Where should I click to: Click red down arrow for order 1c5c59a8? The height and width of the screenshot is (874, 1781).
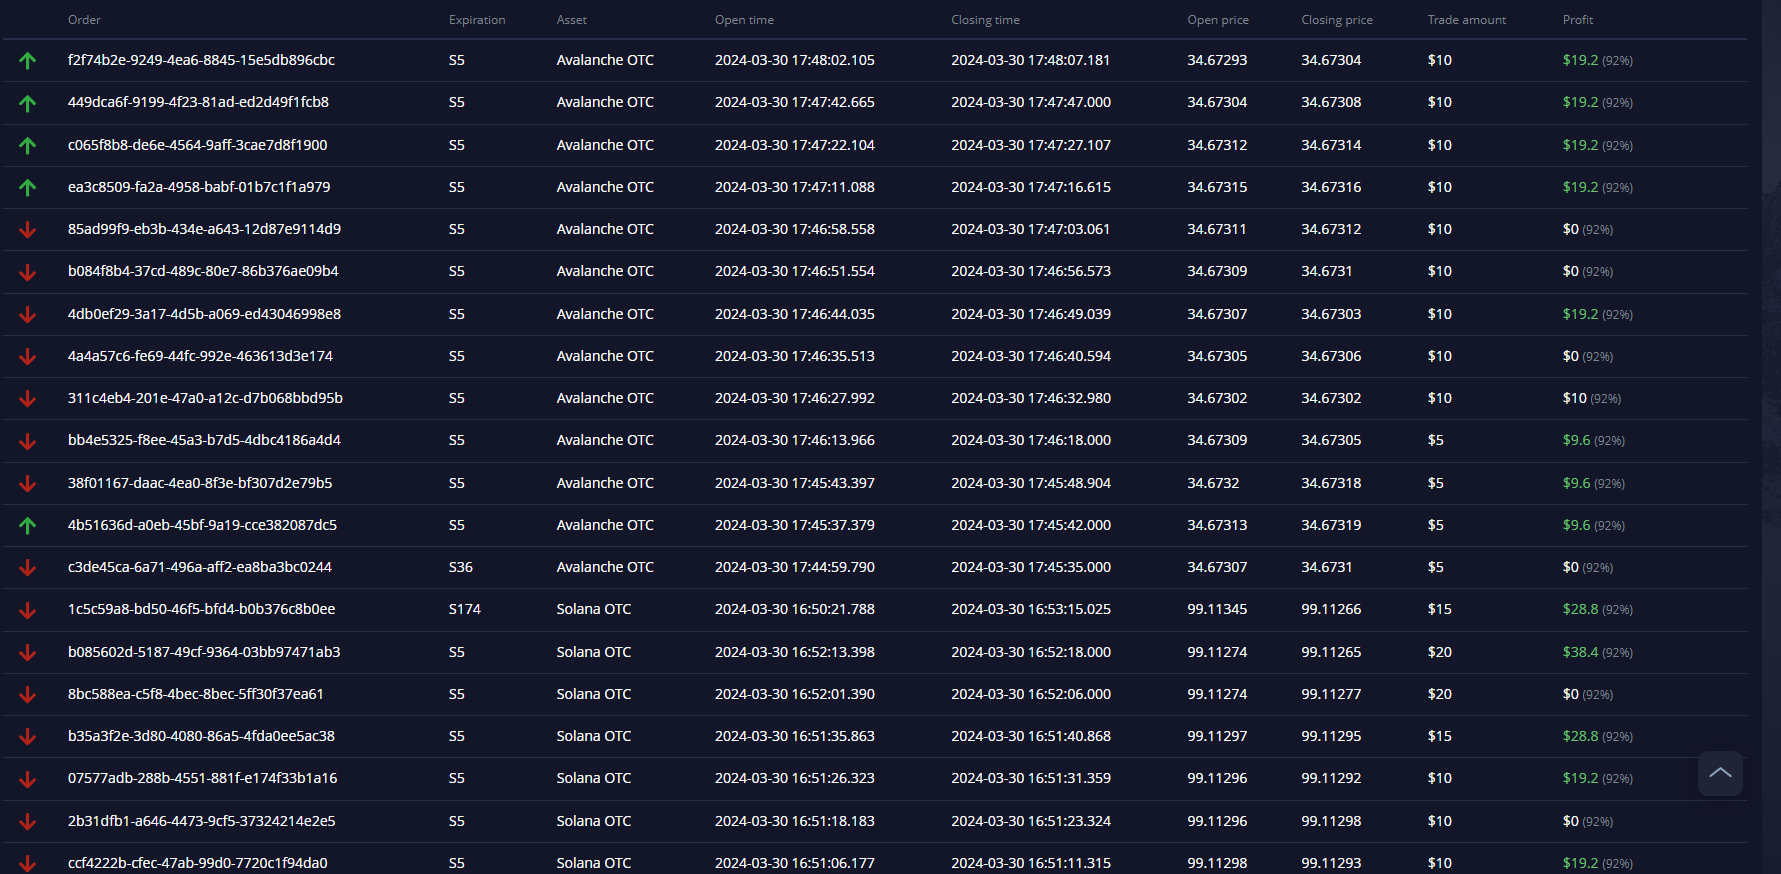pyautogui.click(x=28, y=610)
